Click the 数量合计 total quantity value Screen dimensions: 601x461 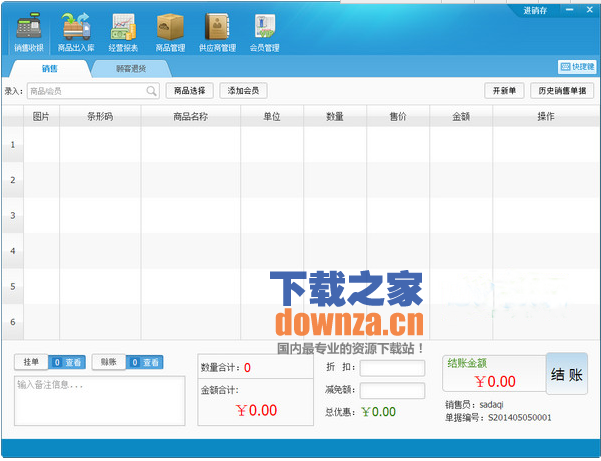(x=247, y=368)
